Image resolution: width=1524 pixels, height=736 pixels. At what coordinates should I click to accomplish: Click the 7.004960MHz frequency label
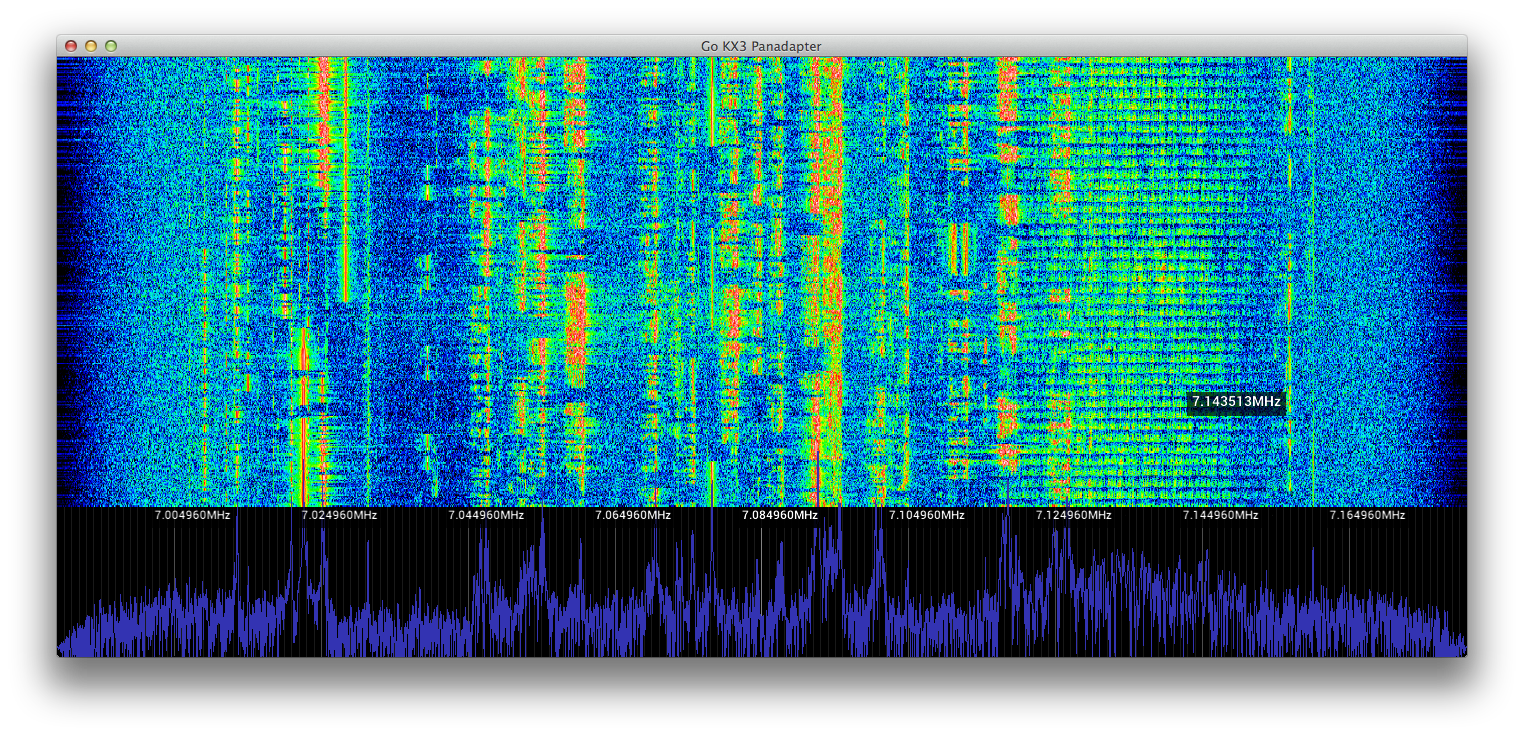[192, 515]
